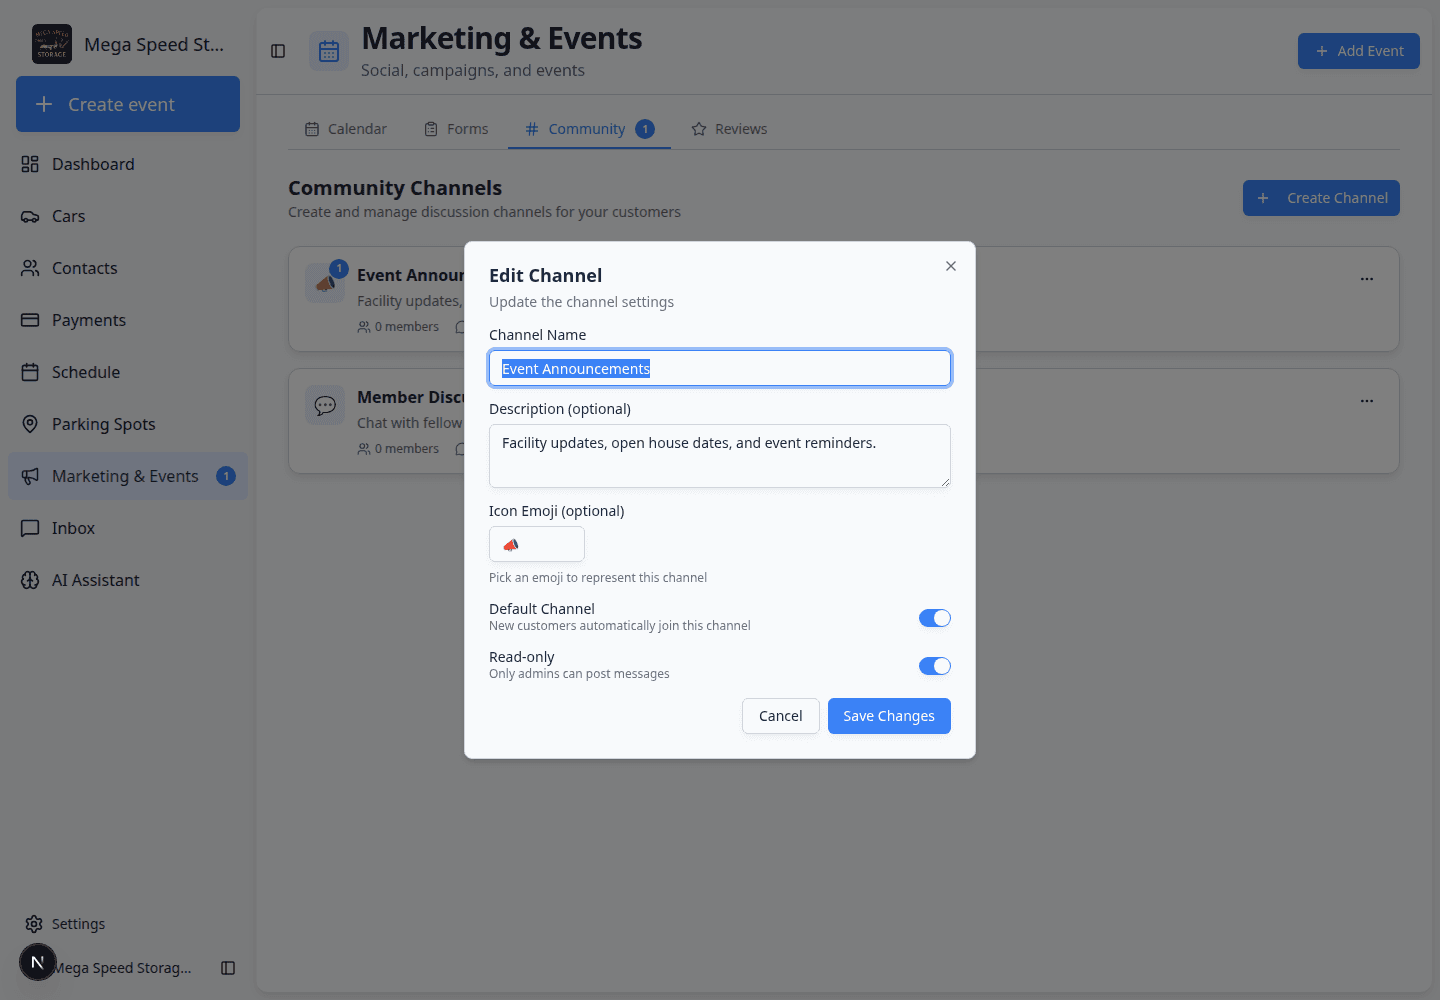Toggle the Default Channel switch
This screenshot has height=1000, width=1440.
click(x=935, y=618)
